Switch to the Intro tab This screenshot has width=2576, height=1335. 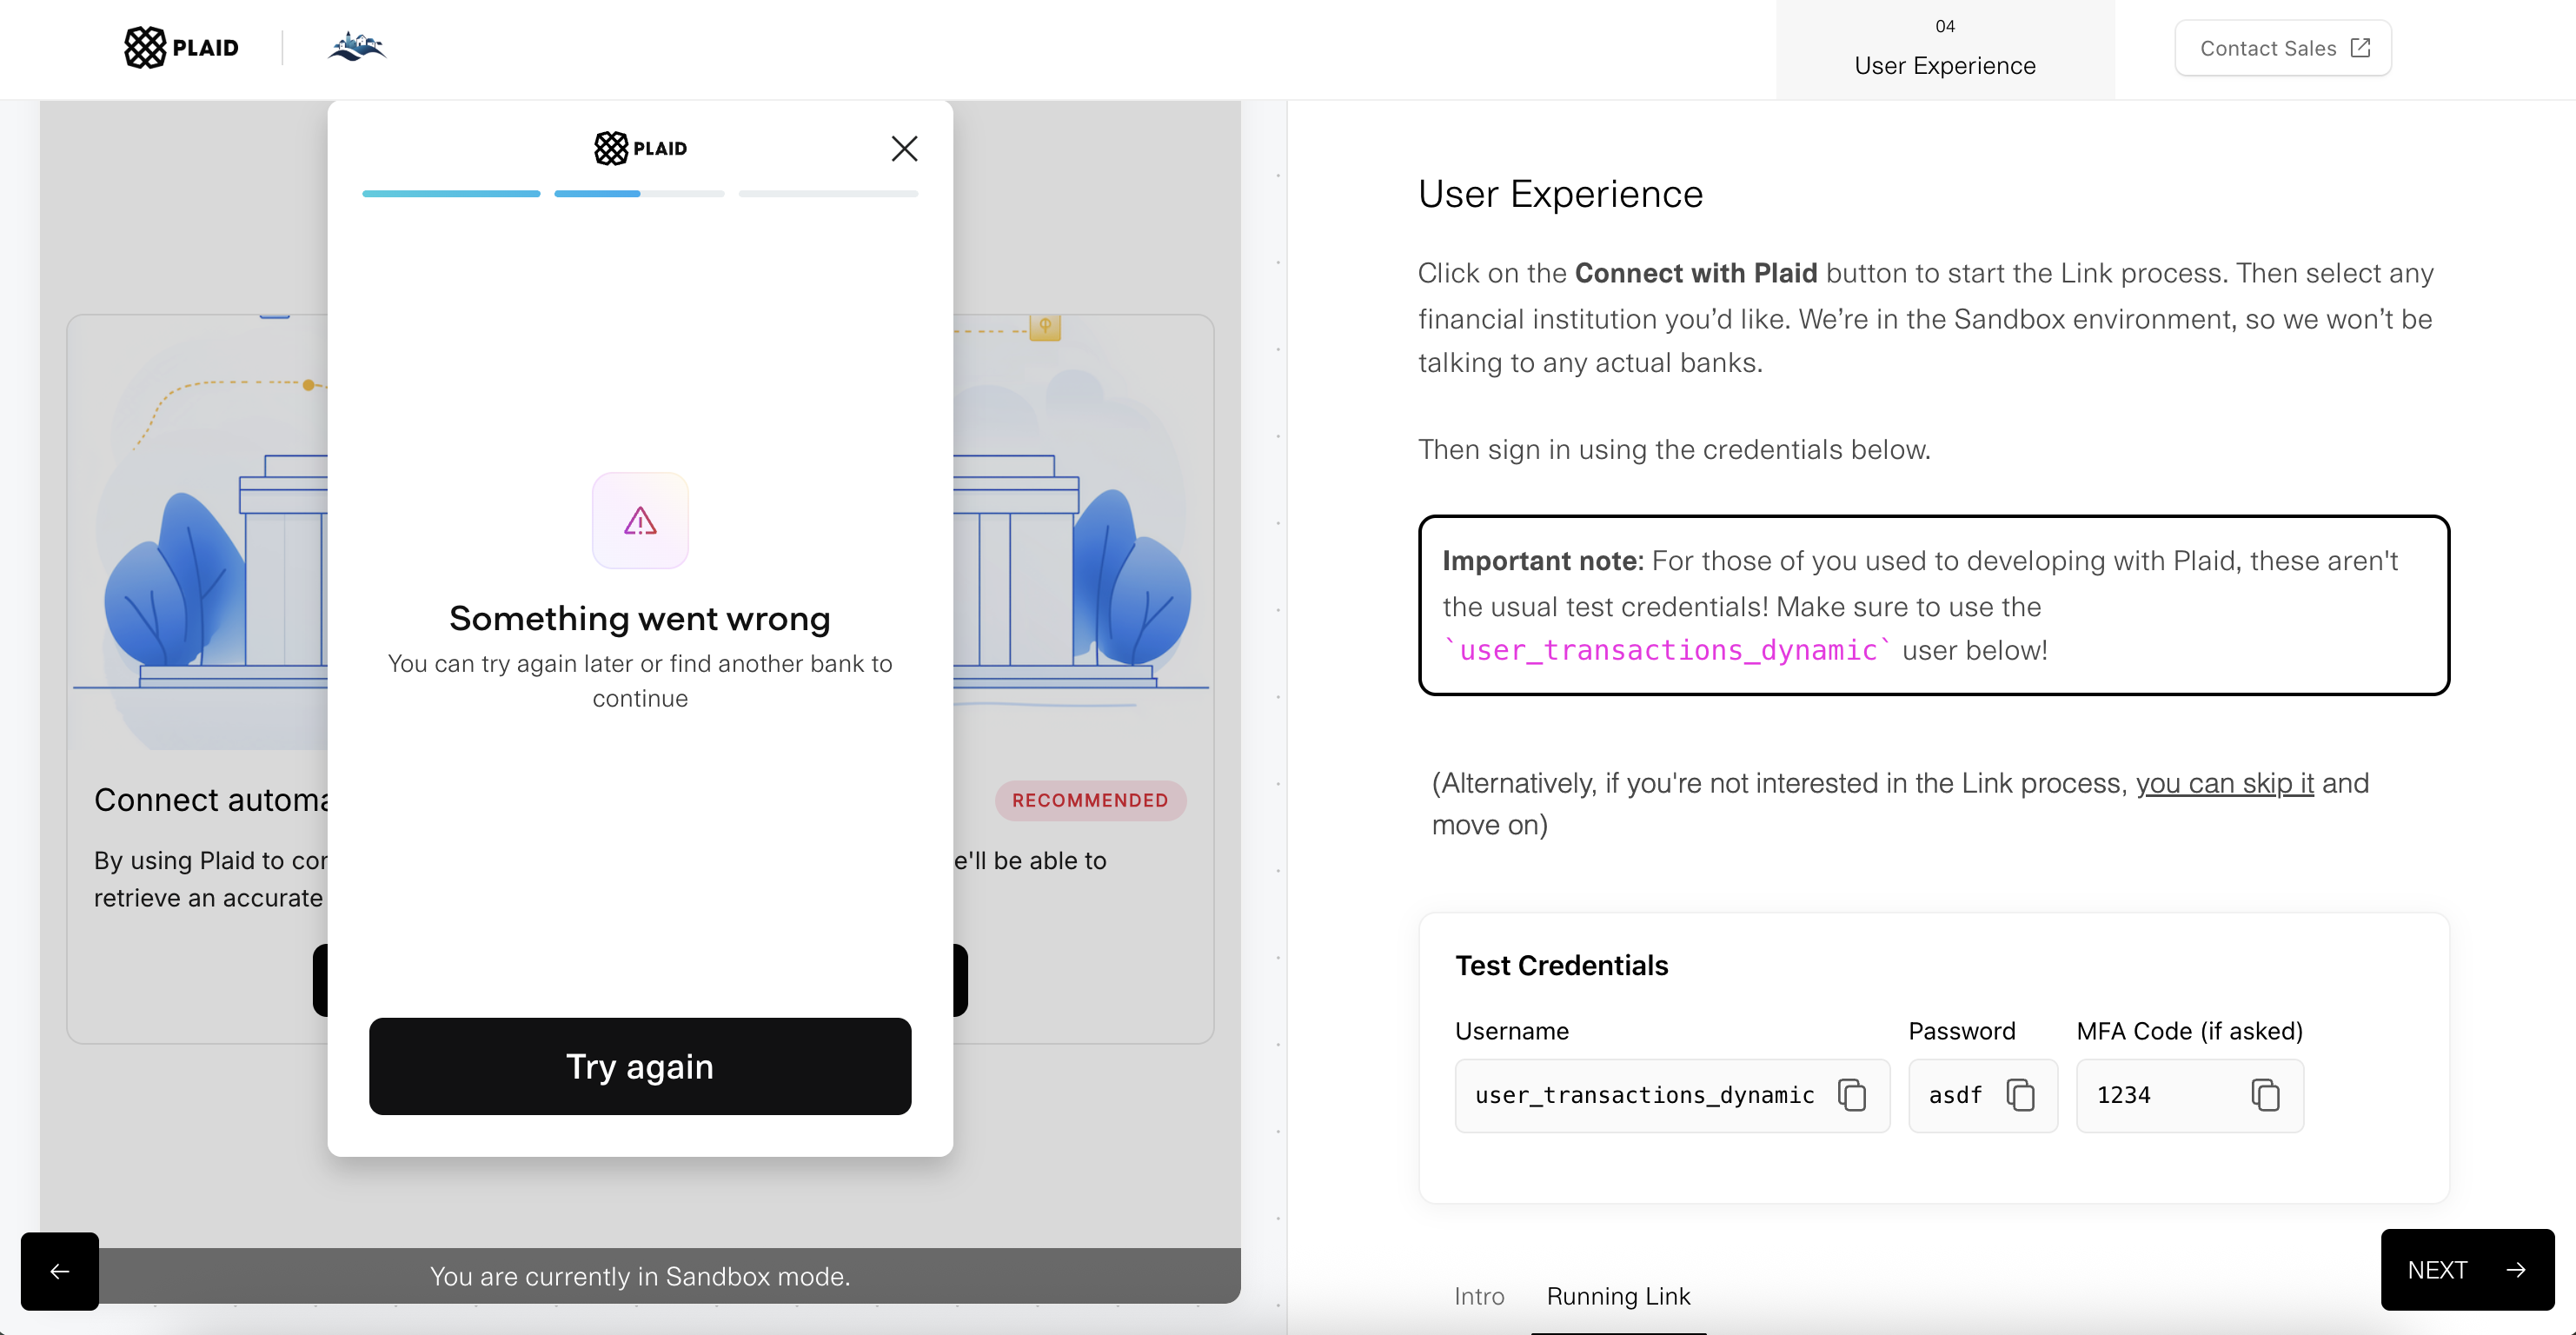(1479, 1297)
